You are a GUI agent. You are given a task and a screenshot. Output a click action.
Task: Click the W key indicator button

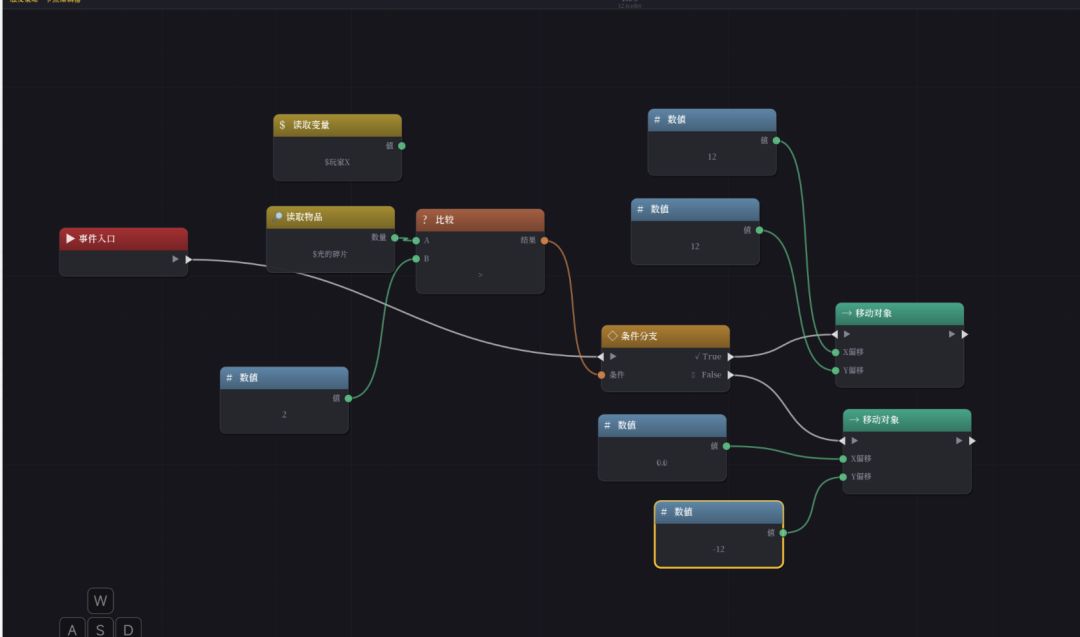[101, 601]
